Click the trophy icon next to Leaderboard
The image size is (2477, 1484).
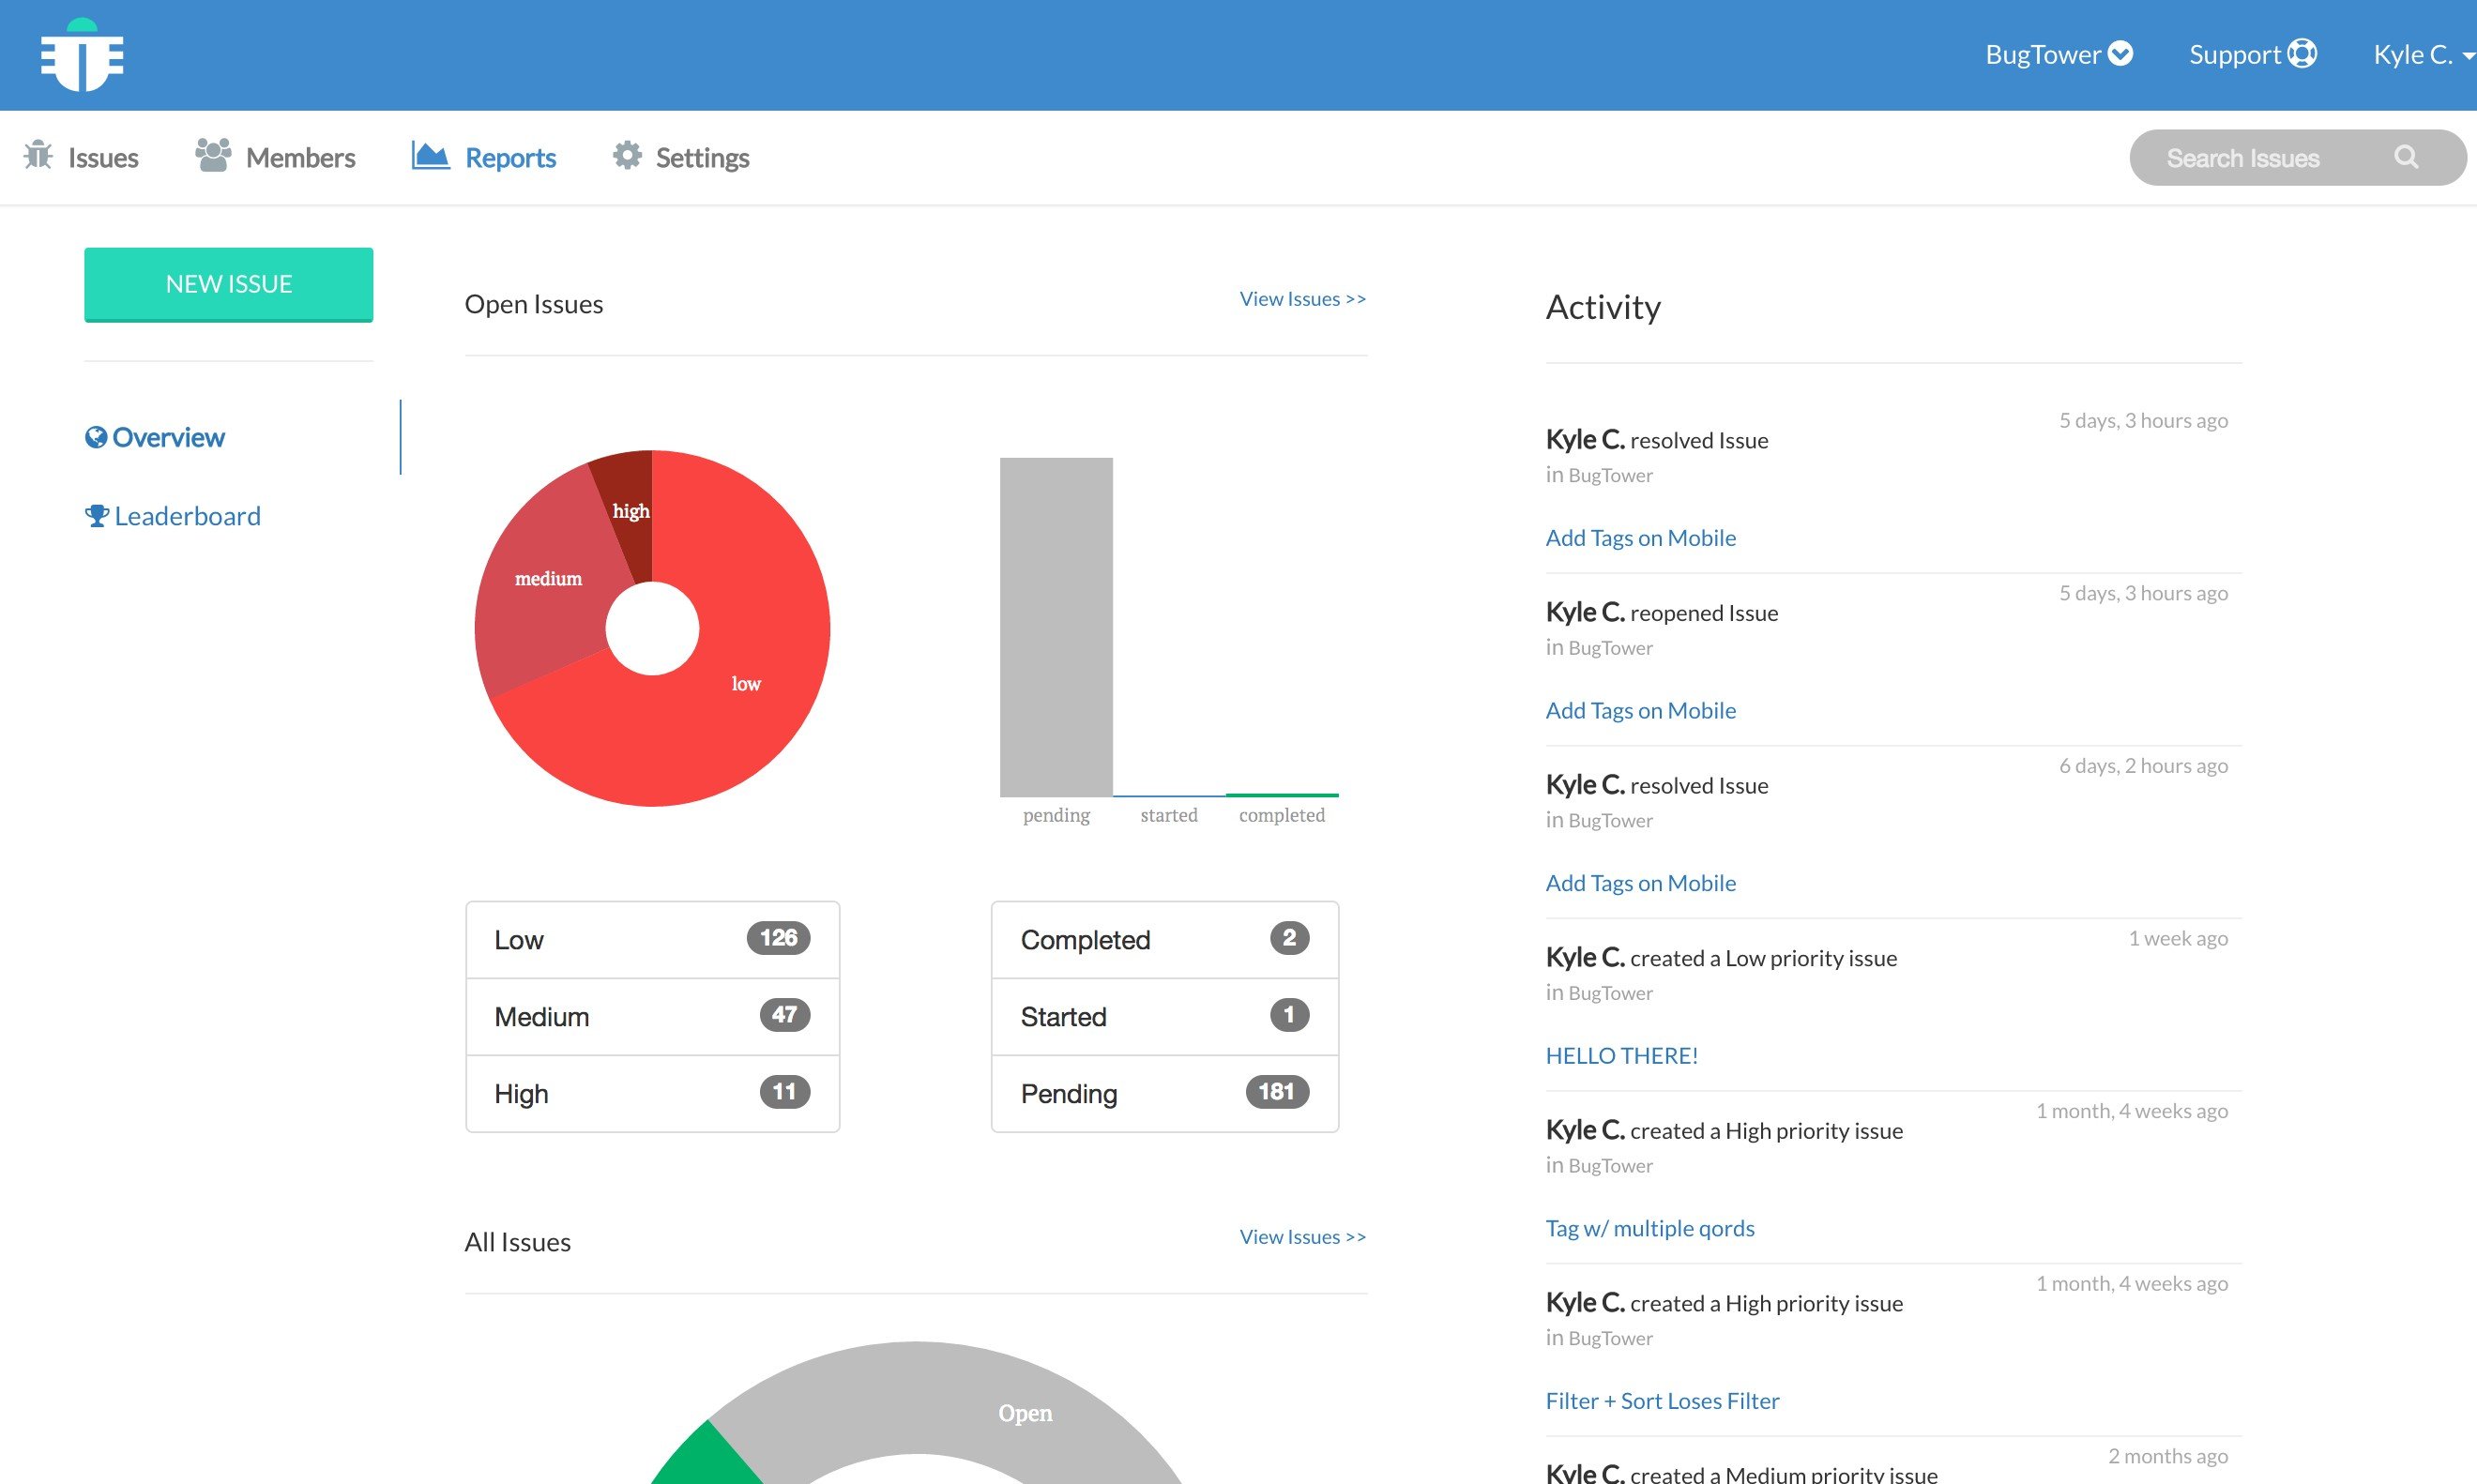[x=97, y=516]
